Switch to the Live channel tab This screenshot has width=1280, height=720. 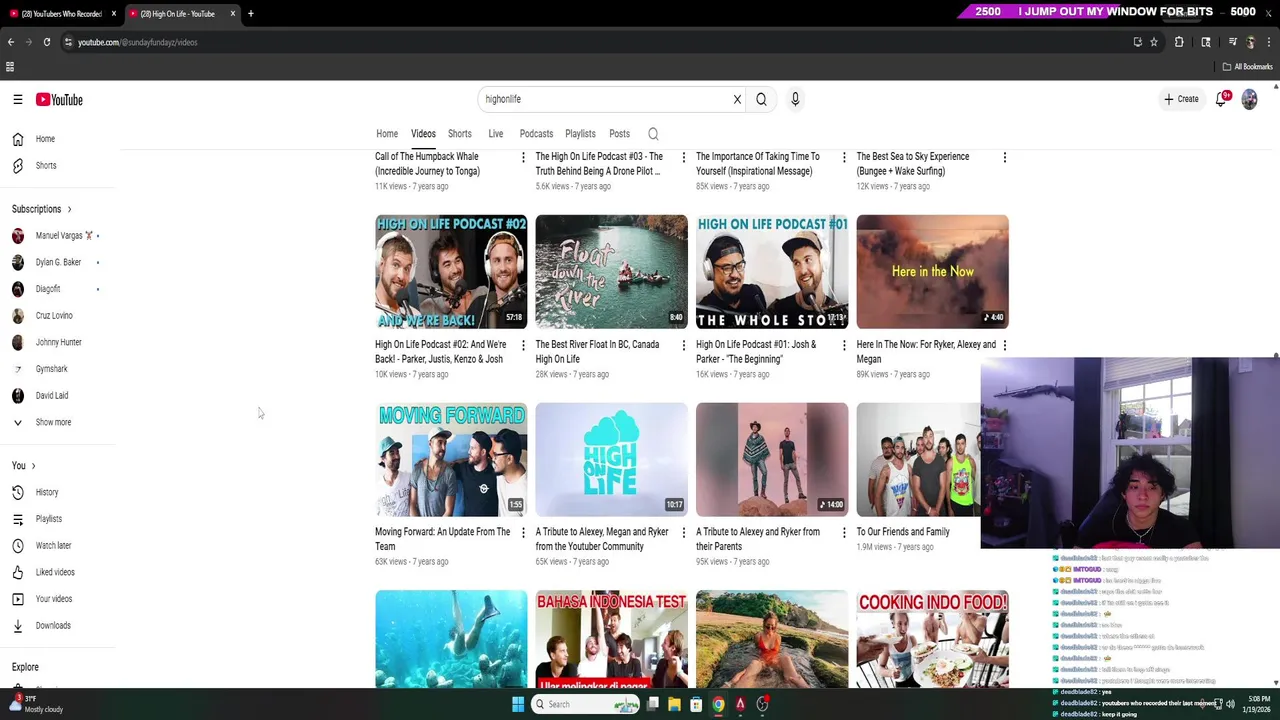tap(496, 134)
